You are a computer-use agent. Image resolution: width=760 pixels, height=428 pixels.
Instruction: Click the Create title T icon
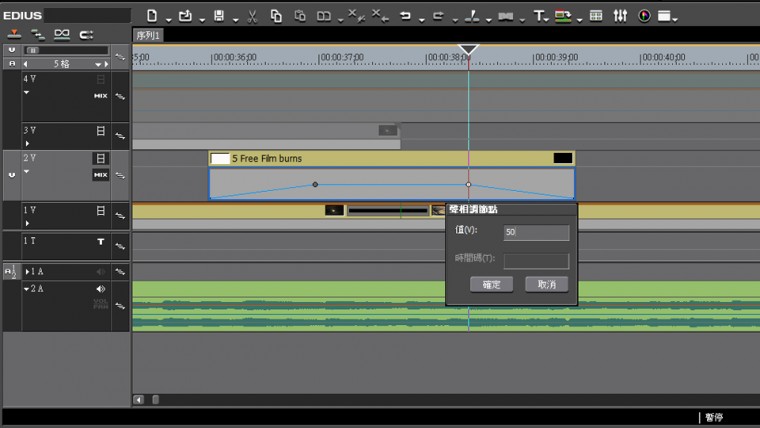pos(538,16)
